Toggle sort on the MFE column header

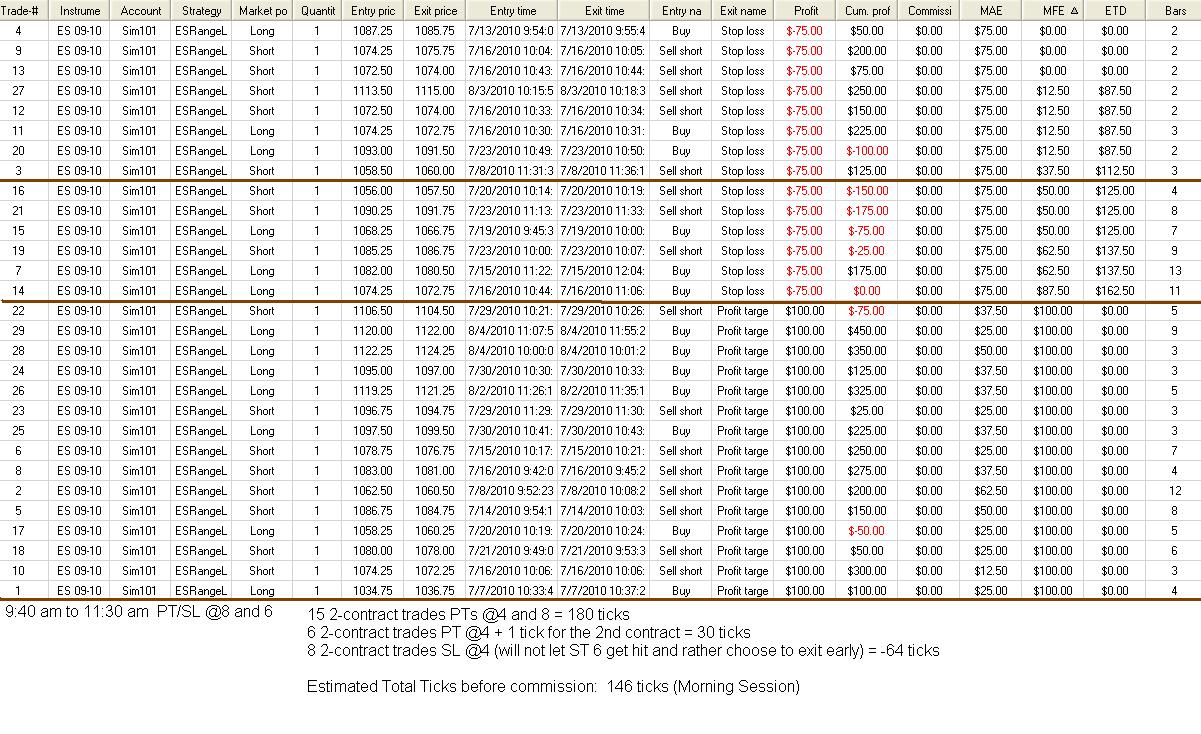pos(1053,11)
